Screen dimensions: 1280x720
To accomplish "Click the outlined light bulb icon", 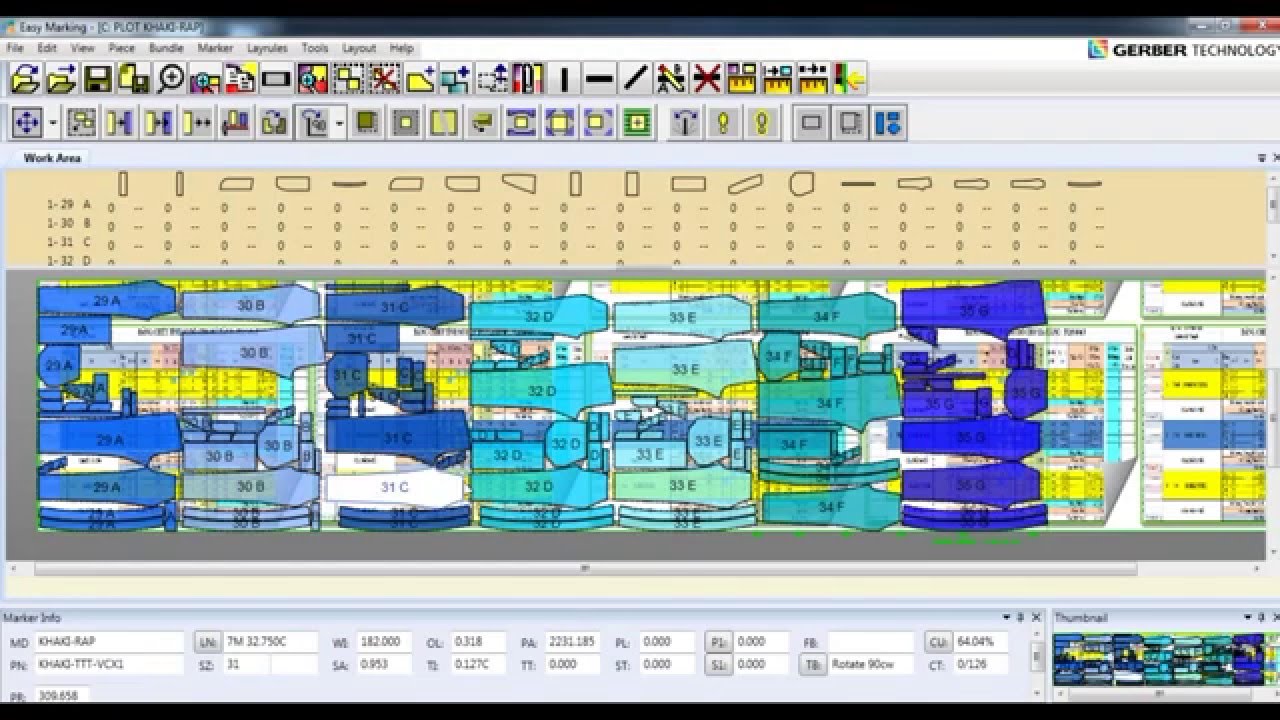I will pyautogui.click(x=762, y=123).
